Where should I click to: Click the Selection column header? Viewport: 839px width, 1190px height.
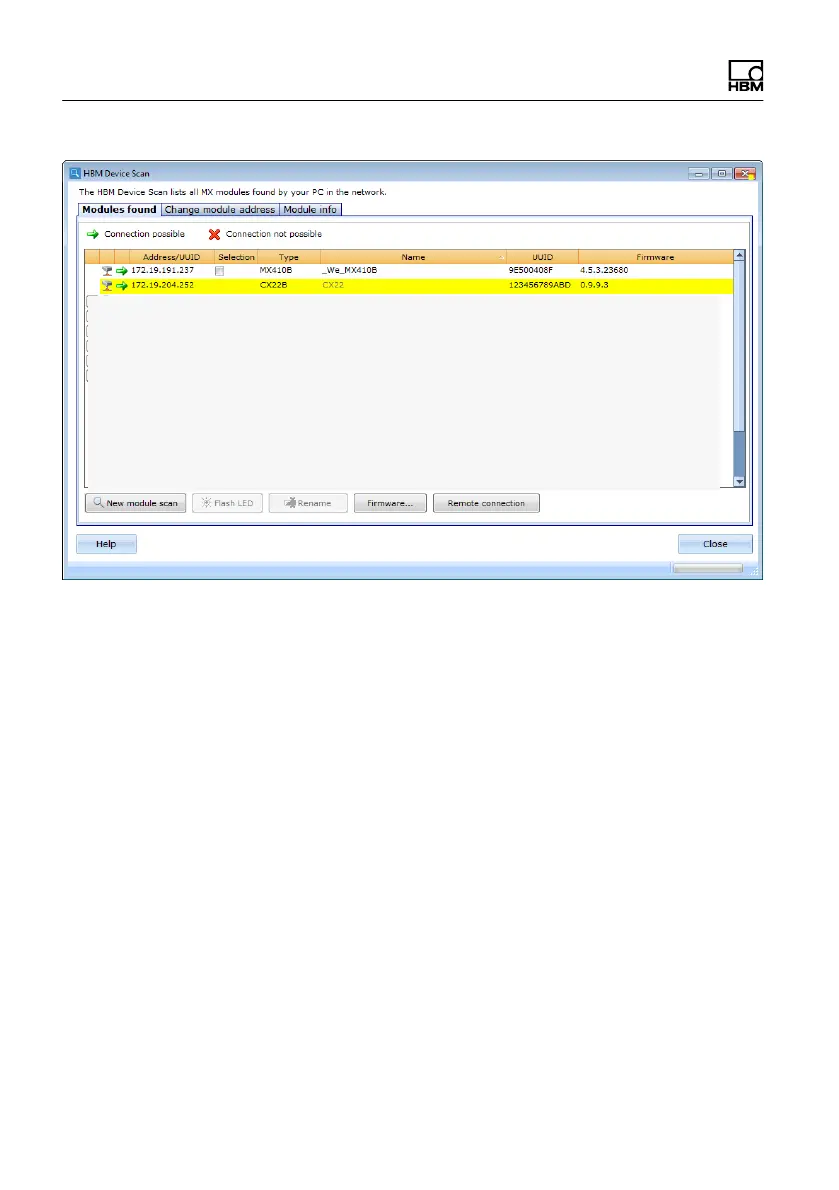236,257
